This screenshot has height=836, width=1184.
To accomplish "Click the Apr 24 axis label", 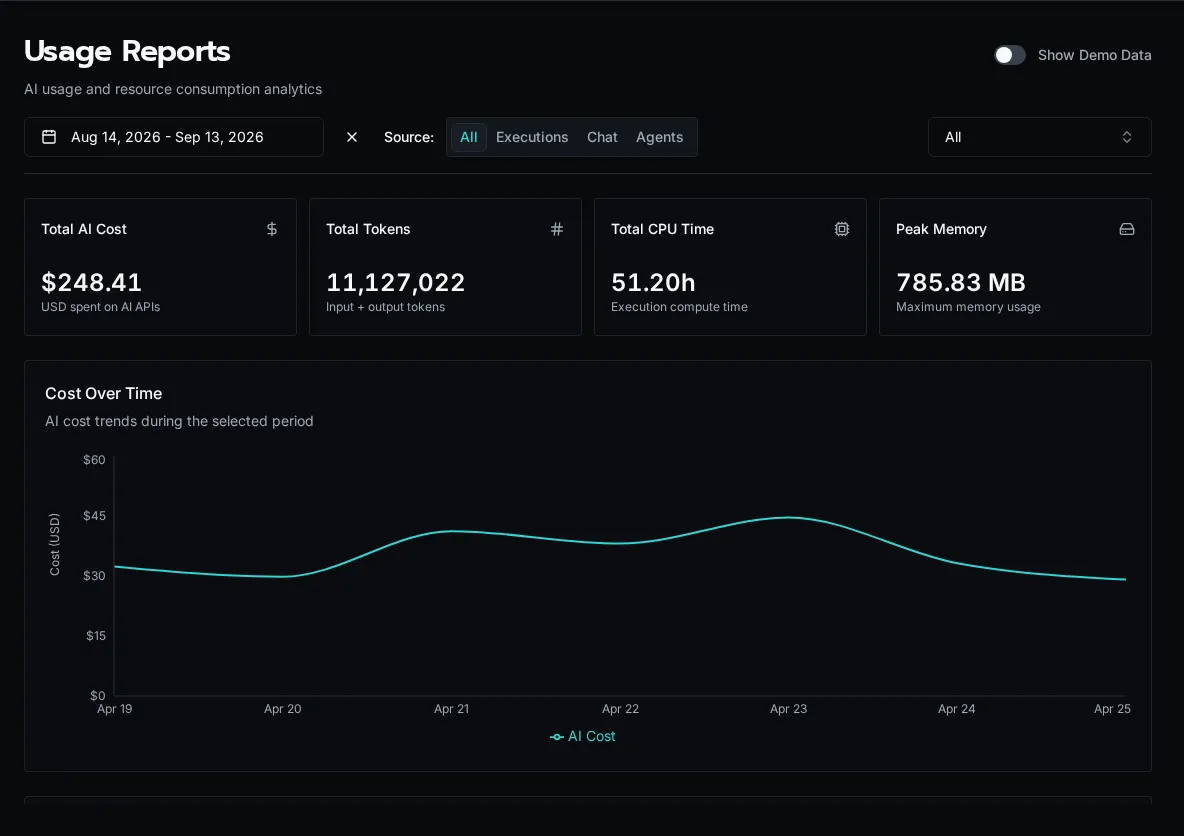I will (x=957, y=708).
